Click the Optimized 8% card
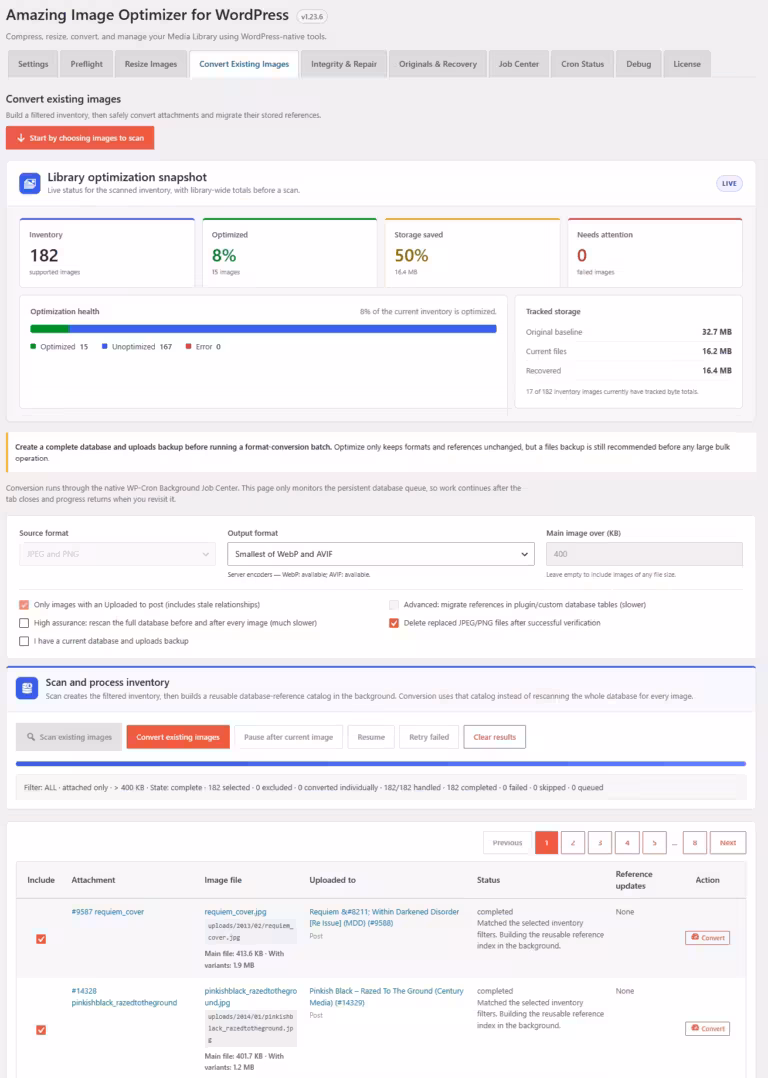The width and height of the screenshot is (768, 1078). tap(289, 252)
